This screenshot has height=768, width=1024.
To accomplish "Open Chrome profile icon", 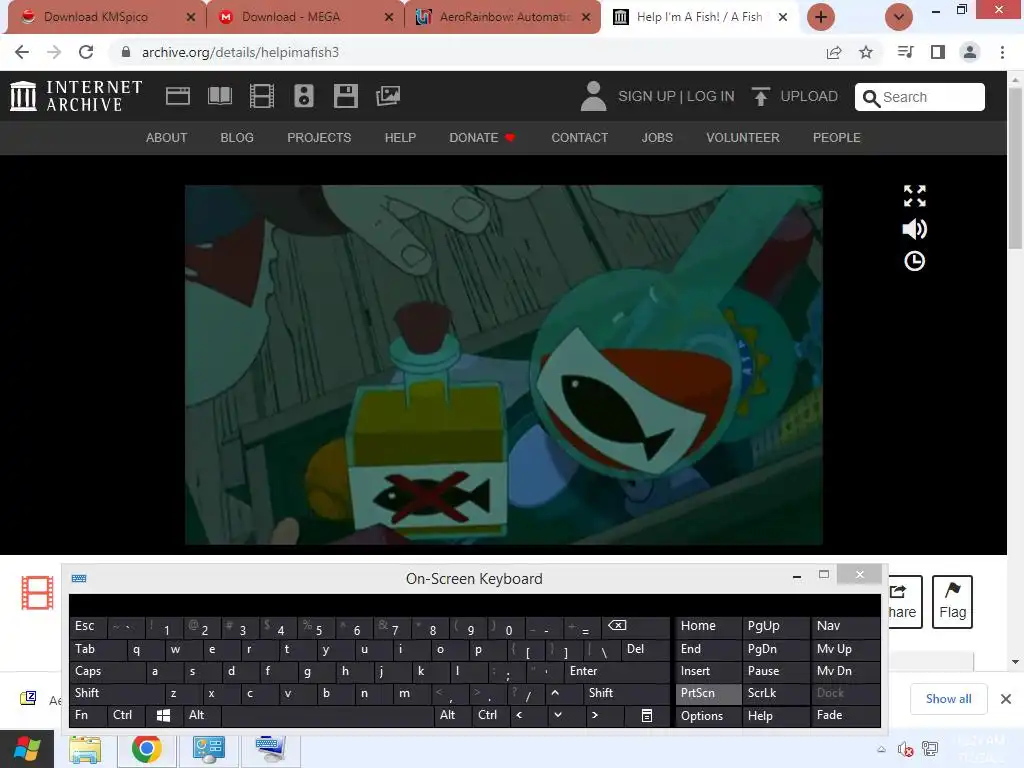I will tap(970, 52).
